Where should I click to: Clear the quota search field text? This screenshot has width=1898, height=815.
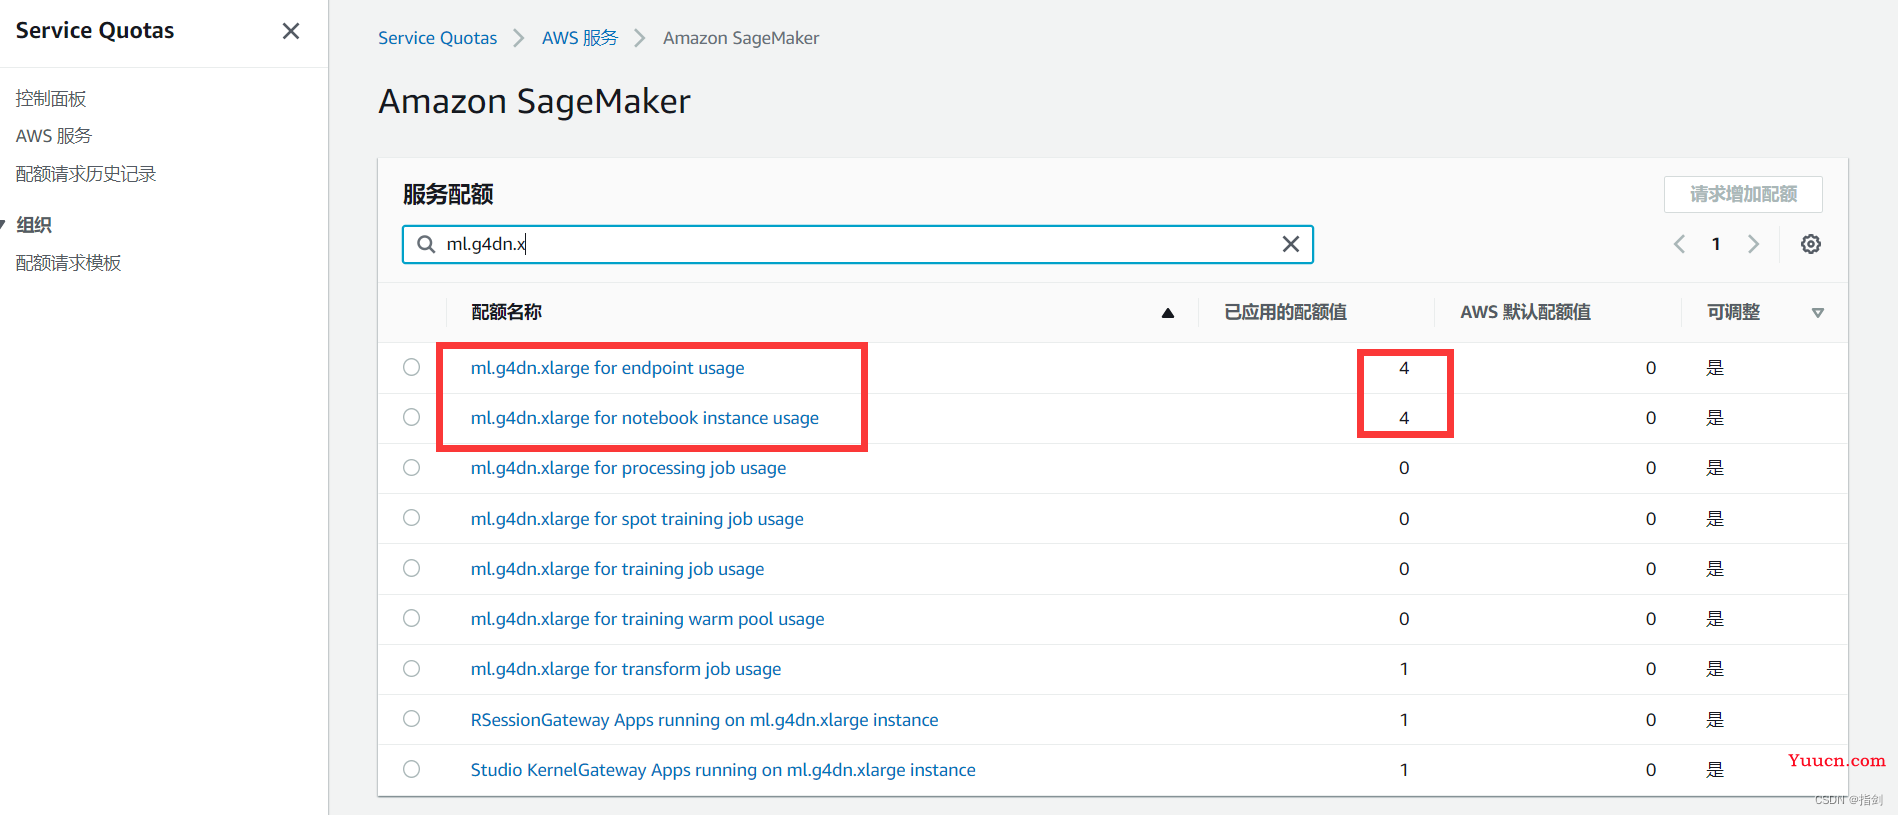(x=1290, y=244)
